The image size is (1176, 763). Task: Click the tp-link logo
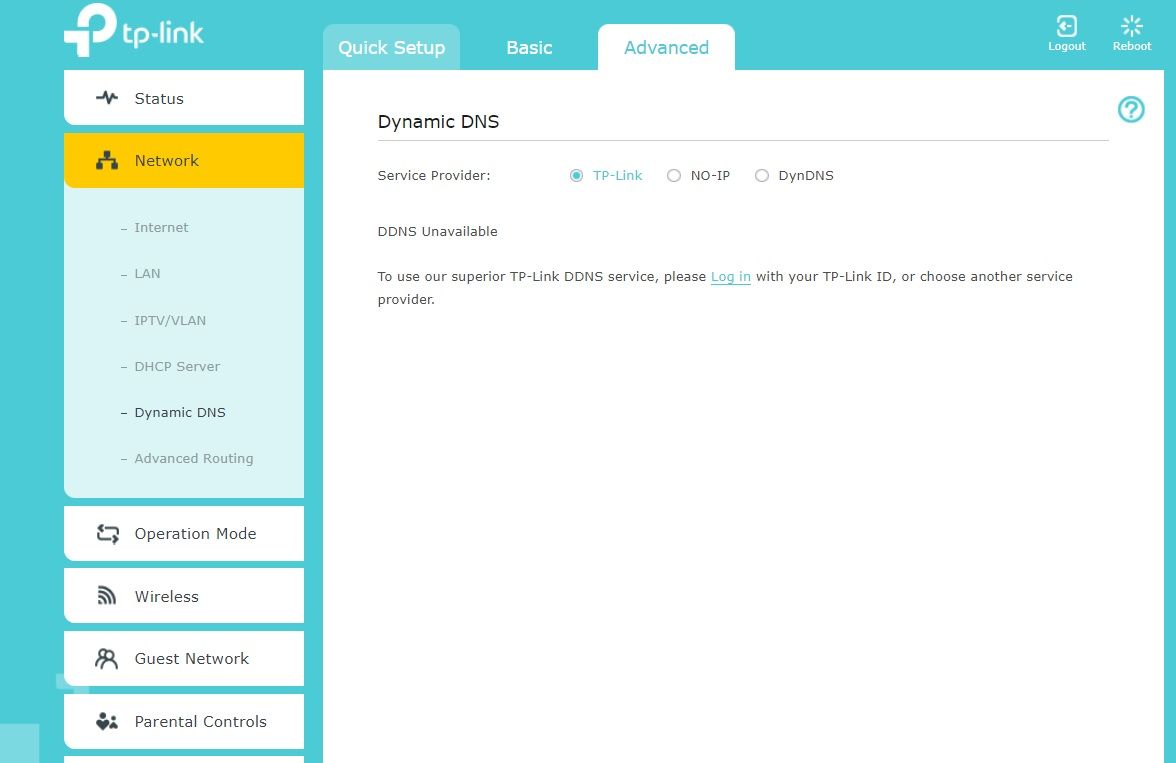[134, 30]
